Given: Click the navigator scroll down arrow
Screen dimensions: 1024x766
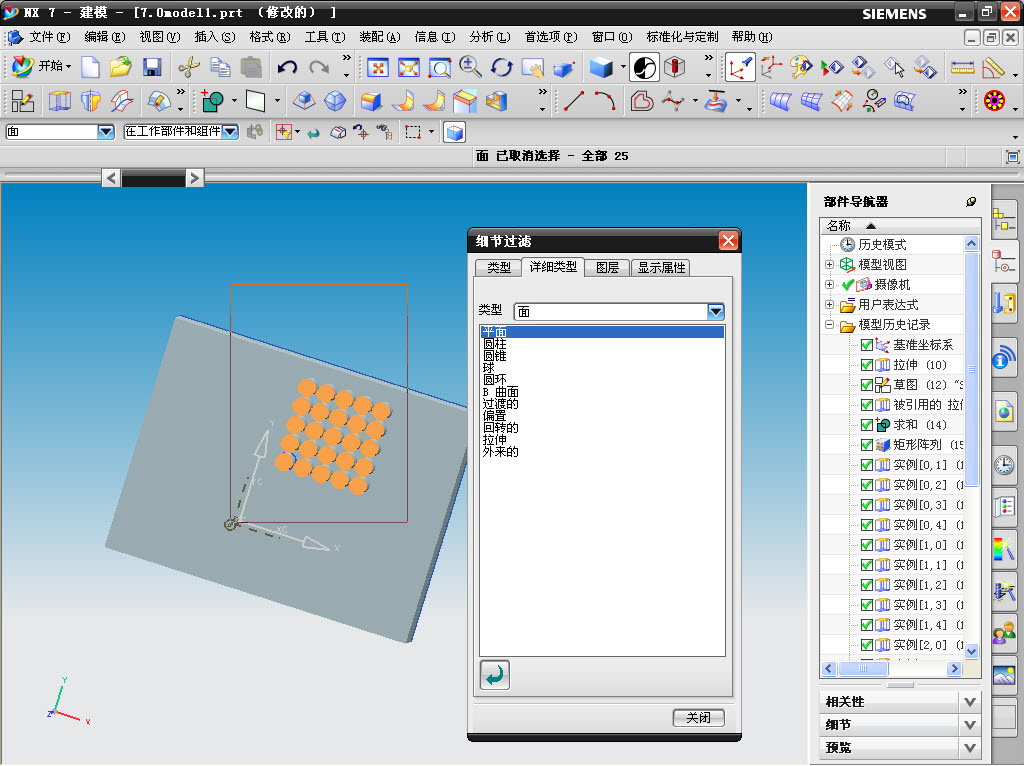Looking at the screenshot, I should (x=971, y=651).
